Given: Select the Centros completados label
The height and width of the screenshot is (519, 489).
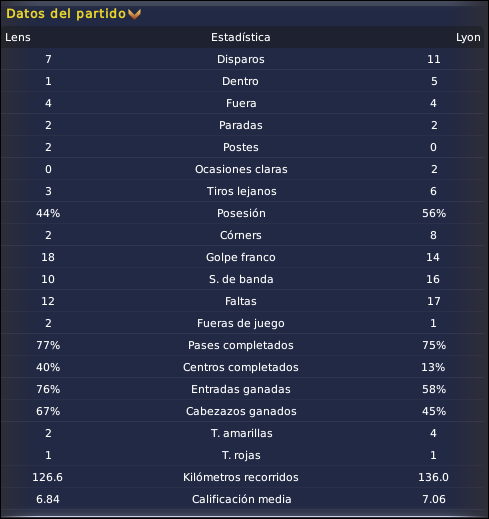Looking at the screenshot, I should click(x=241, y=367).
